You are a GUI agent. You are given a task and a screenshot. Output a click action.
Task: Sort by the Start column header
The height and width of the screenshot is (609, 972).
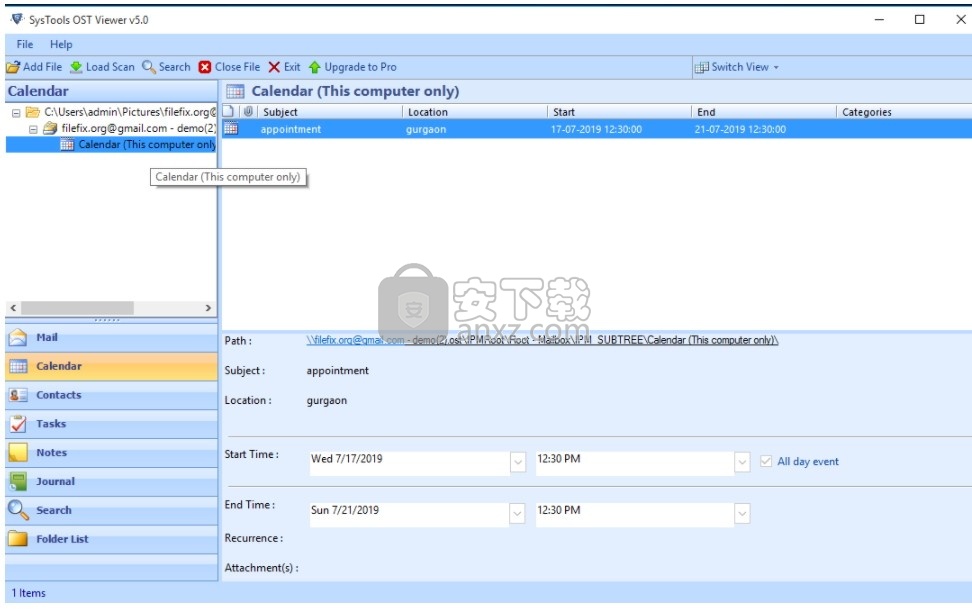[619, 112]
